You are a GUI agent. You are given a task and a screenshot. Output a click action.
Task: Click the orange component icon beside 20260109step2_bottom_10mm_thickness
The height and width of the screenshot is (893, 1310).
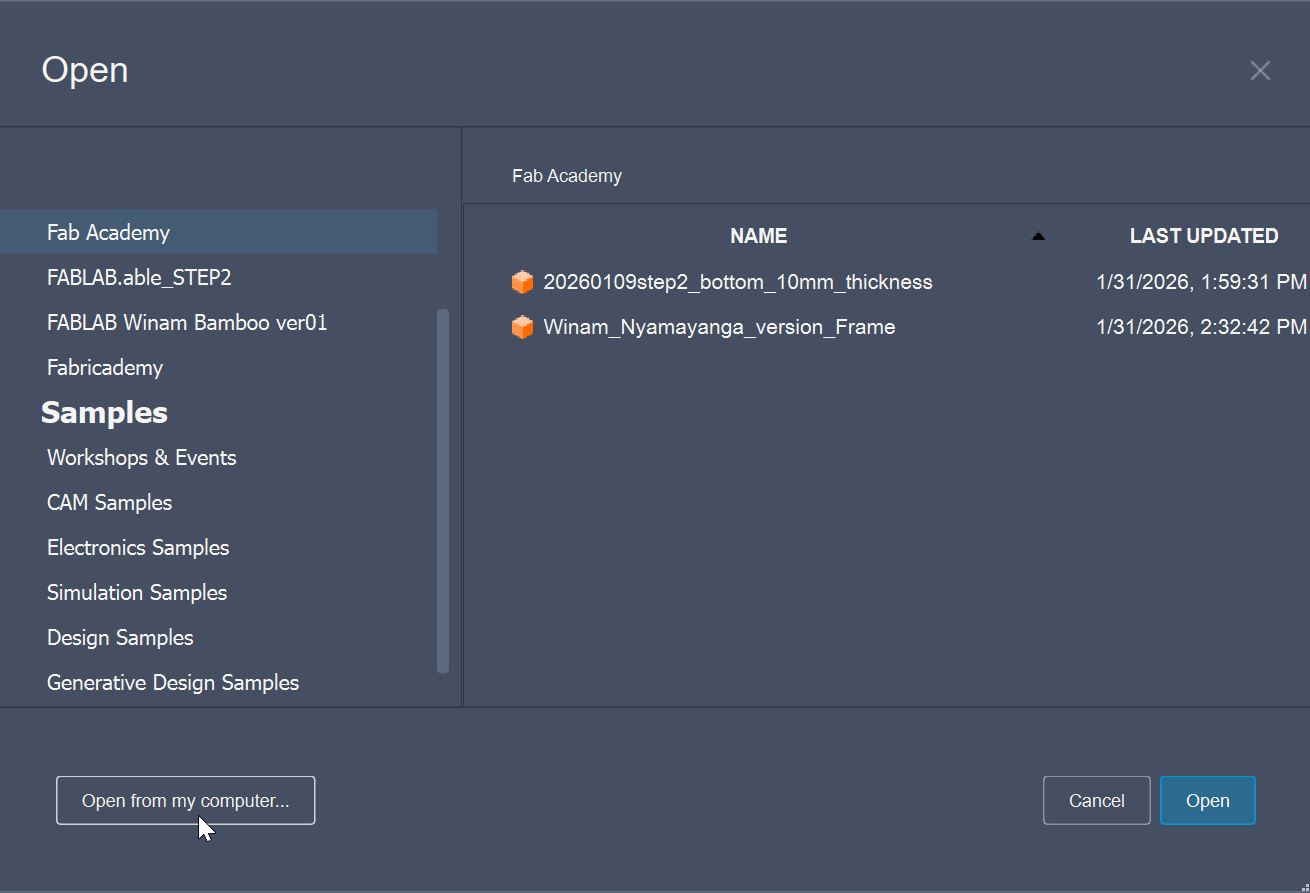point(522,281)
